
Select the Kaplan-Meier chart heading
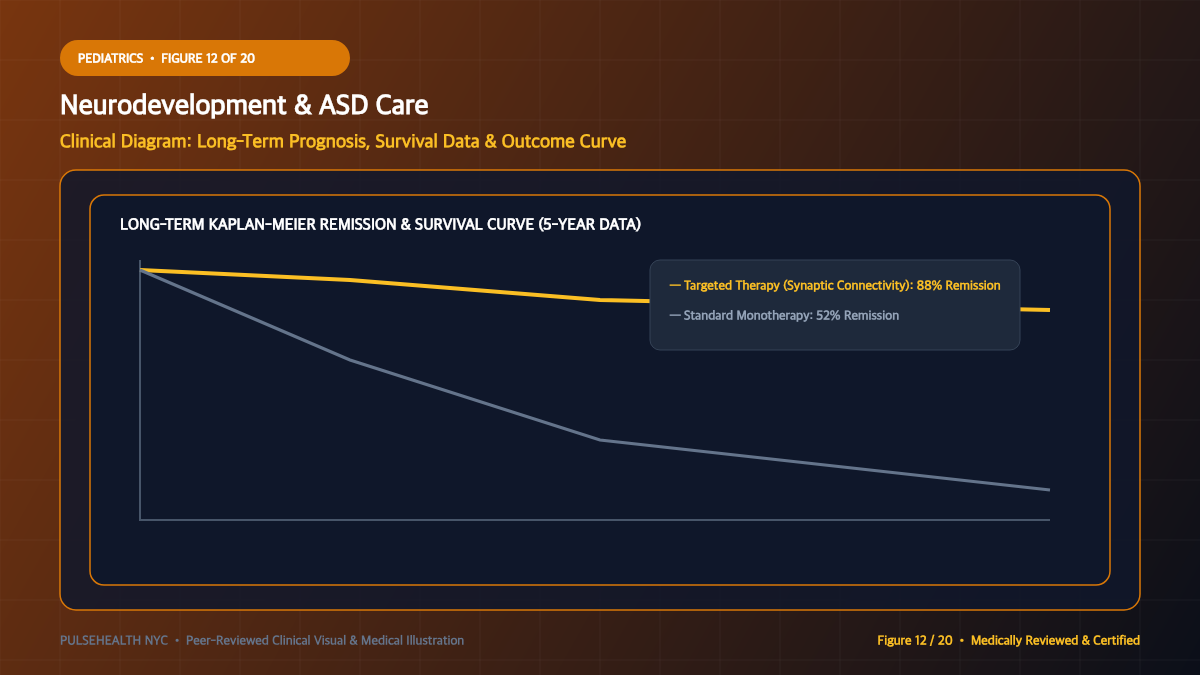tap(380, 224)
